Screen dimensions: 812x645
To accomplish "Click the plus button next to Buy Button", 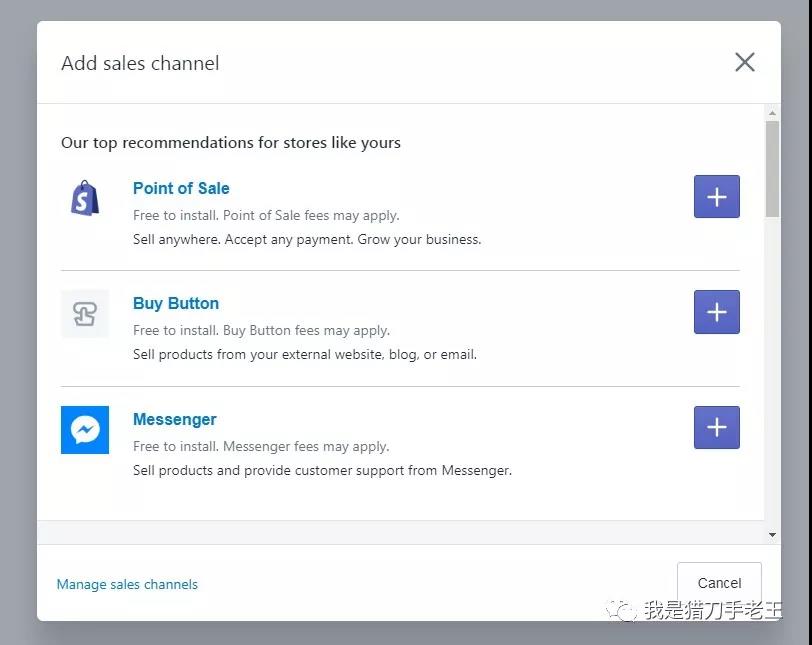I will click(x=716, y=312).
